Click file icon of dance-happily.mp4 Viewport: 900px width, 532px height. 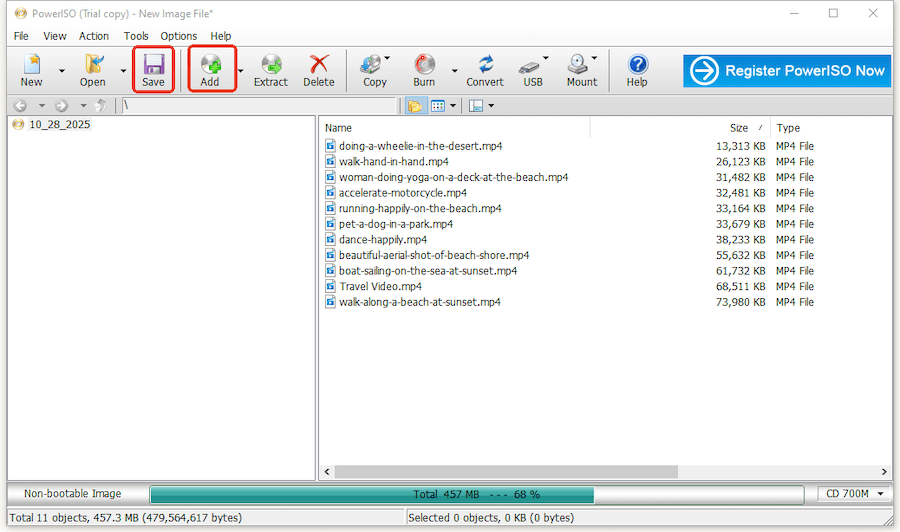coord(331,239)
